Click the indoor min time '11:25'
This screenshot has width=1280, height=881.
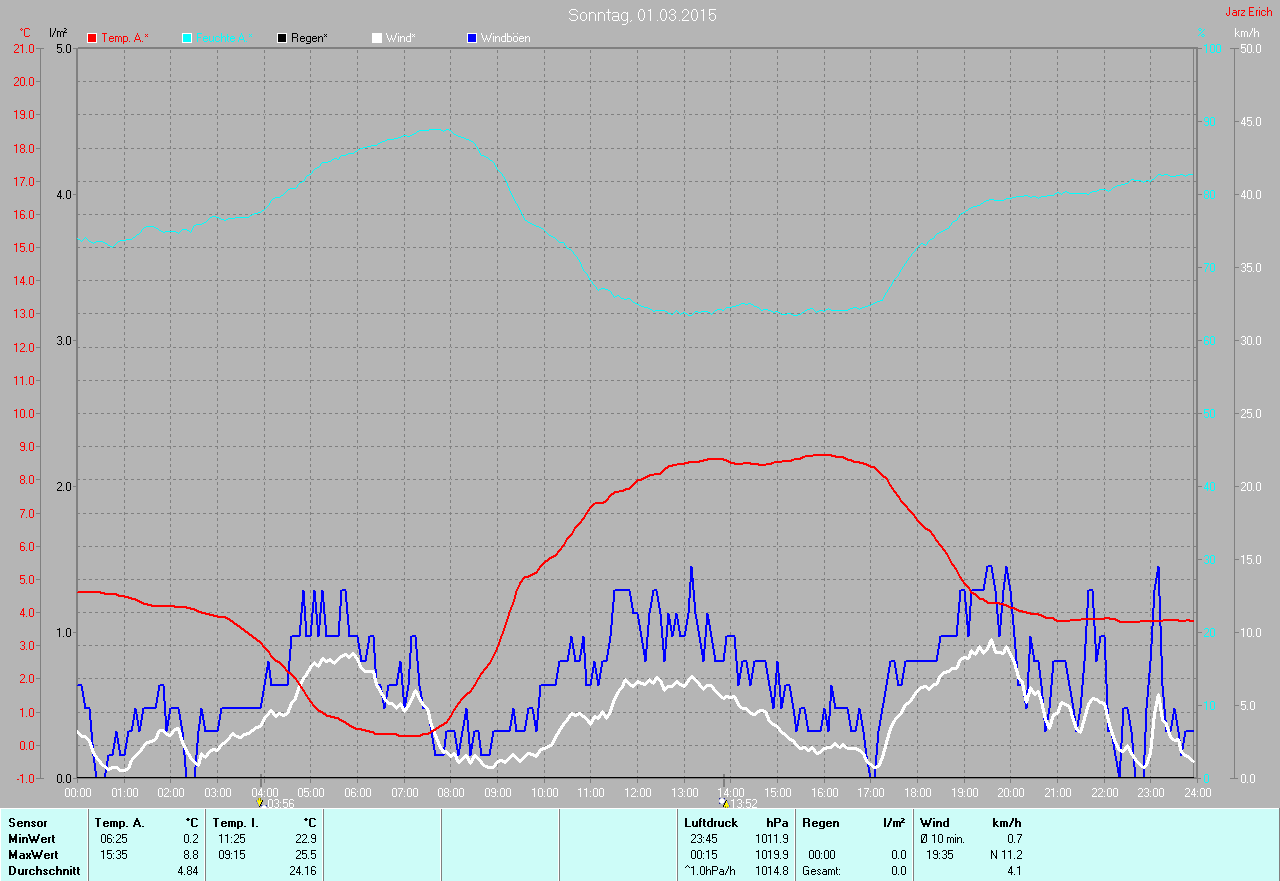click(x=232, y=839)
